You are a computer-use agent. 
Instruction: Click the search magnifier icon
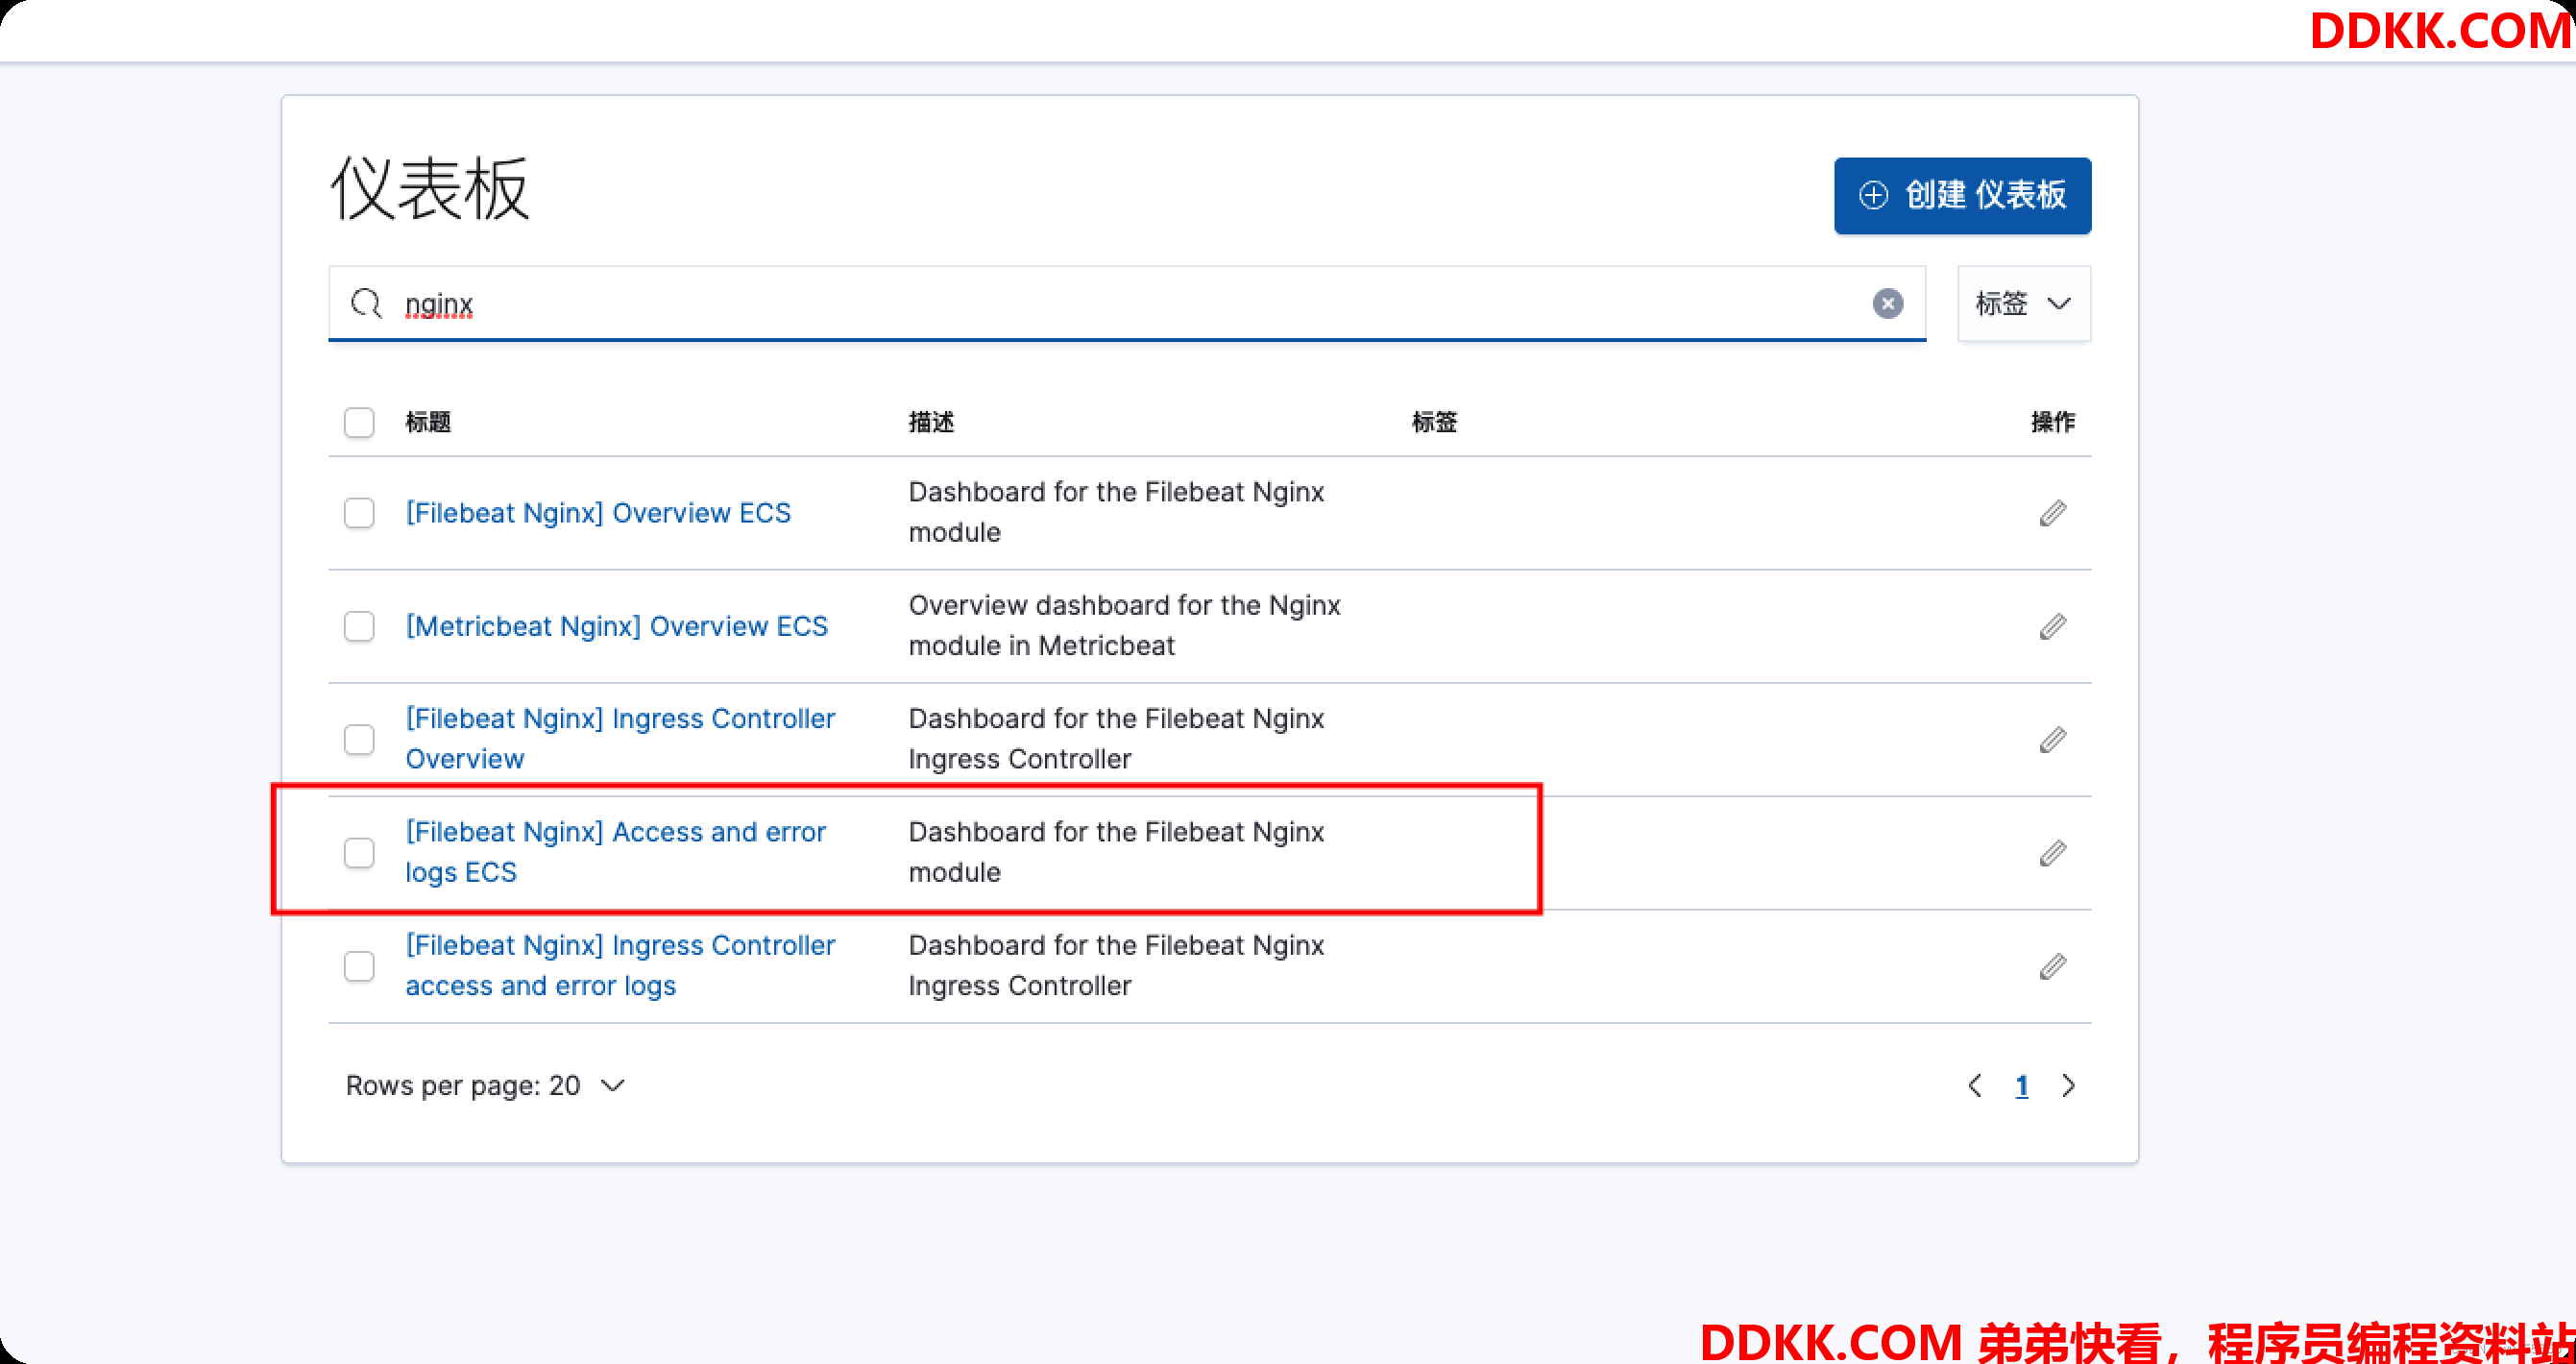point(366,303)
